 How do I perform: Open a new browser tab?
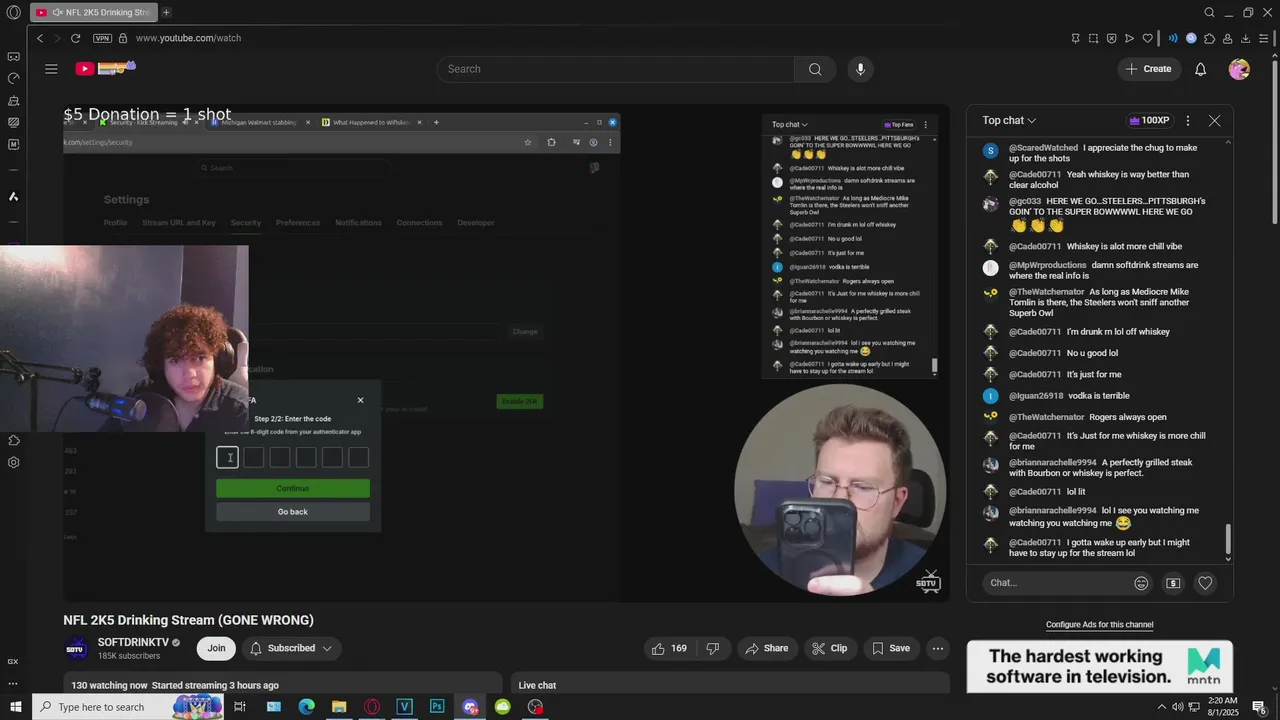pyautogui.click(x=166, y=13)
